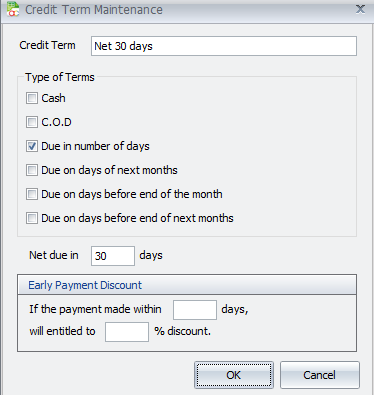Click the Credit Term Maintenance title text
This screenshot has height=395, width=374.
pyautogui.click(x=94, y=10)
